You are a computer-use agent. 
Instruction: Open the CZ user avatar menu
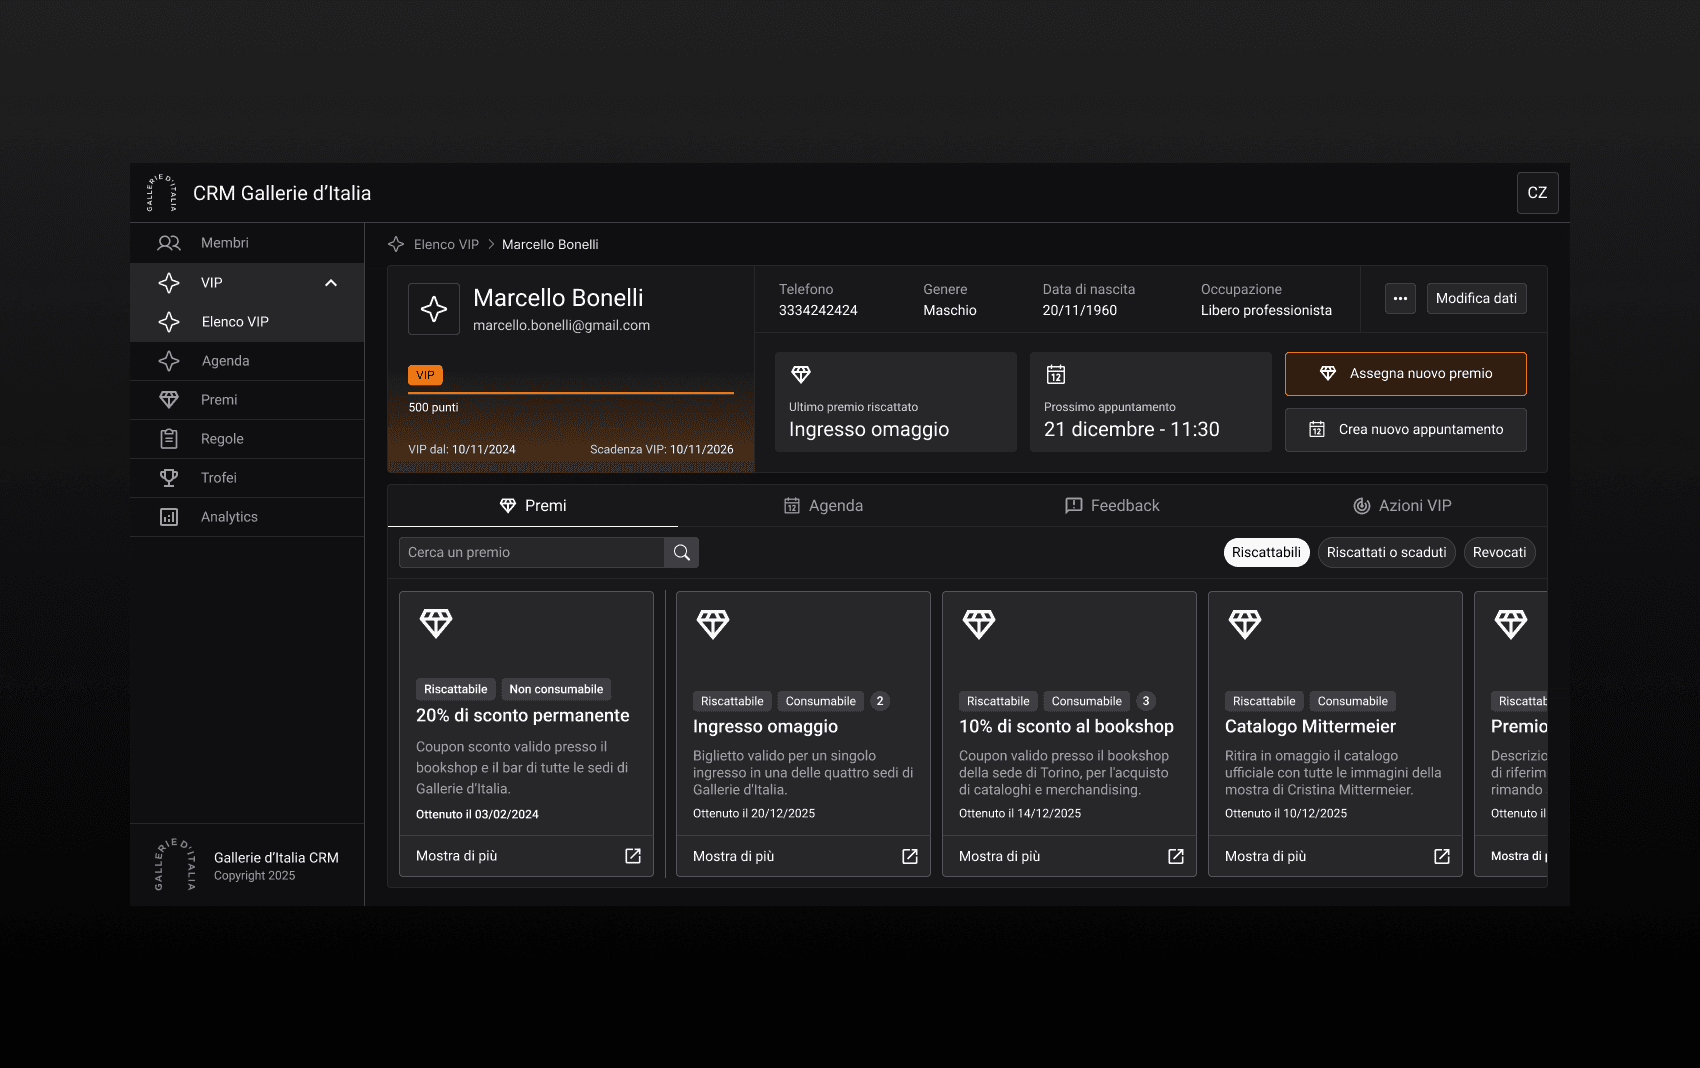click(x=1537, y=193)
